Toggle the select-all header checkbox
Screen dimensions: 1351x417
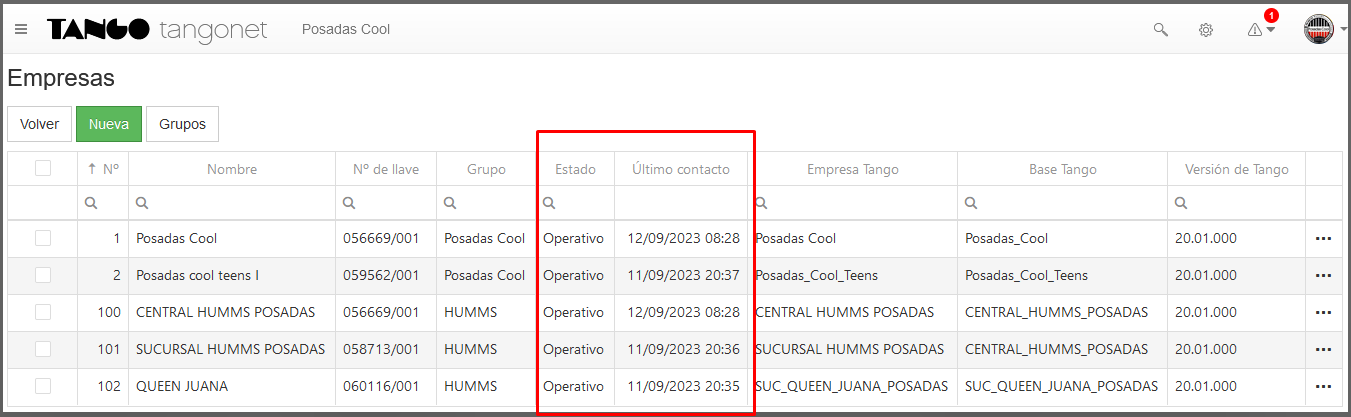pyautogui.click(x=43, y=168)
